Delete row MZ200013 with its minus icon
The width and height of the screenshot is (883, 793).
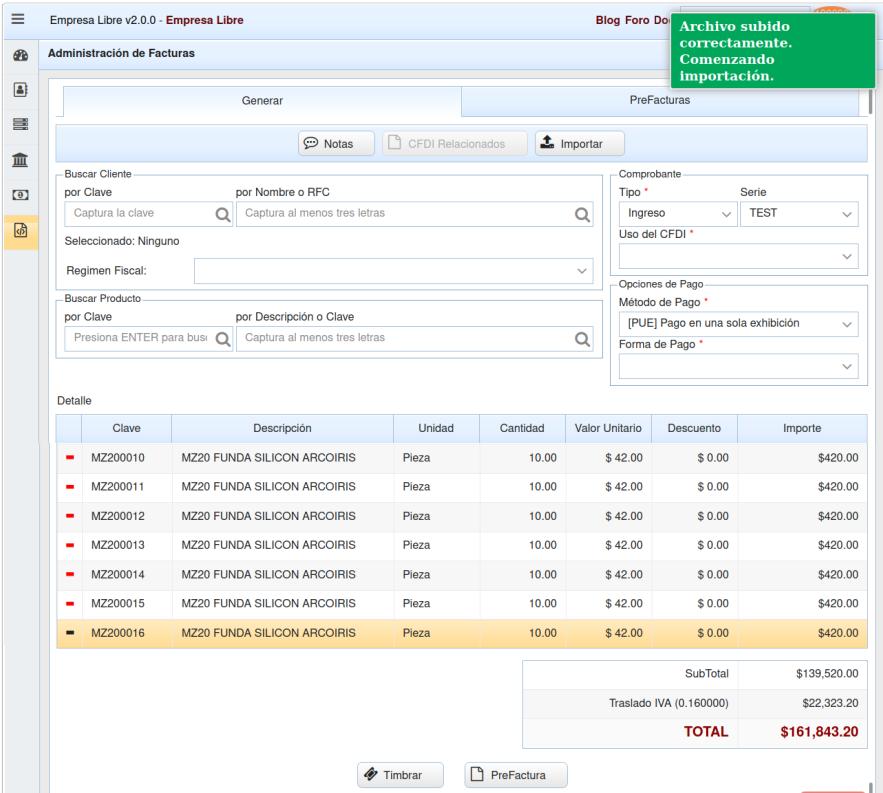point(70,545)
